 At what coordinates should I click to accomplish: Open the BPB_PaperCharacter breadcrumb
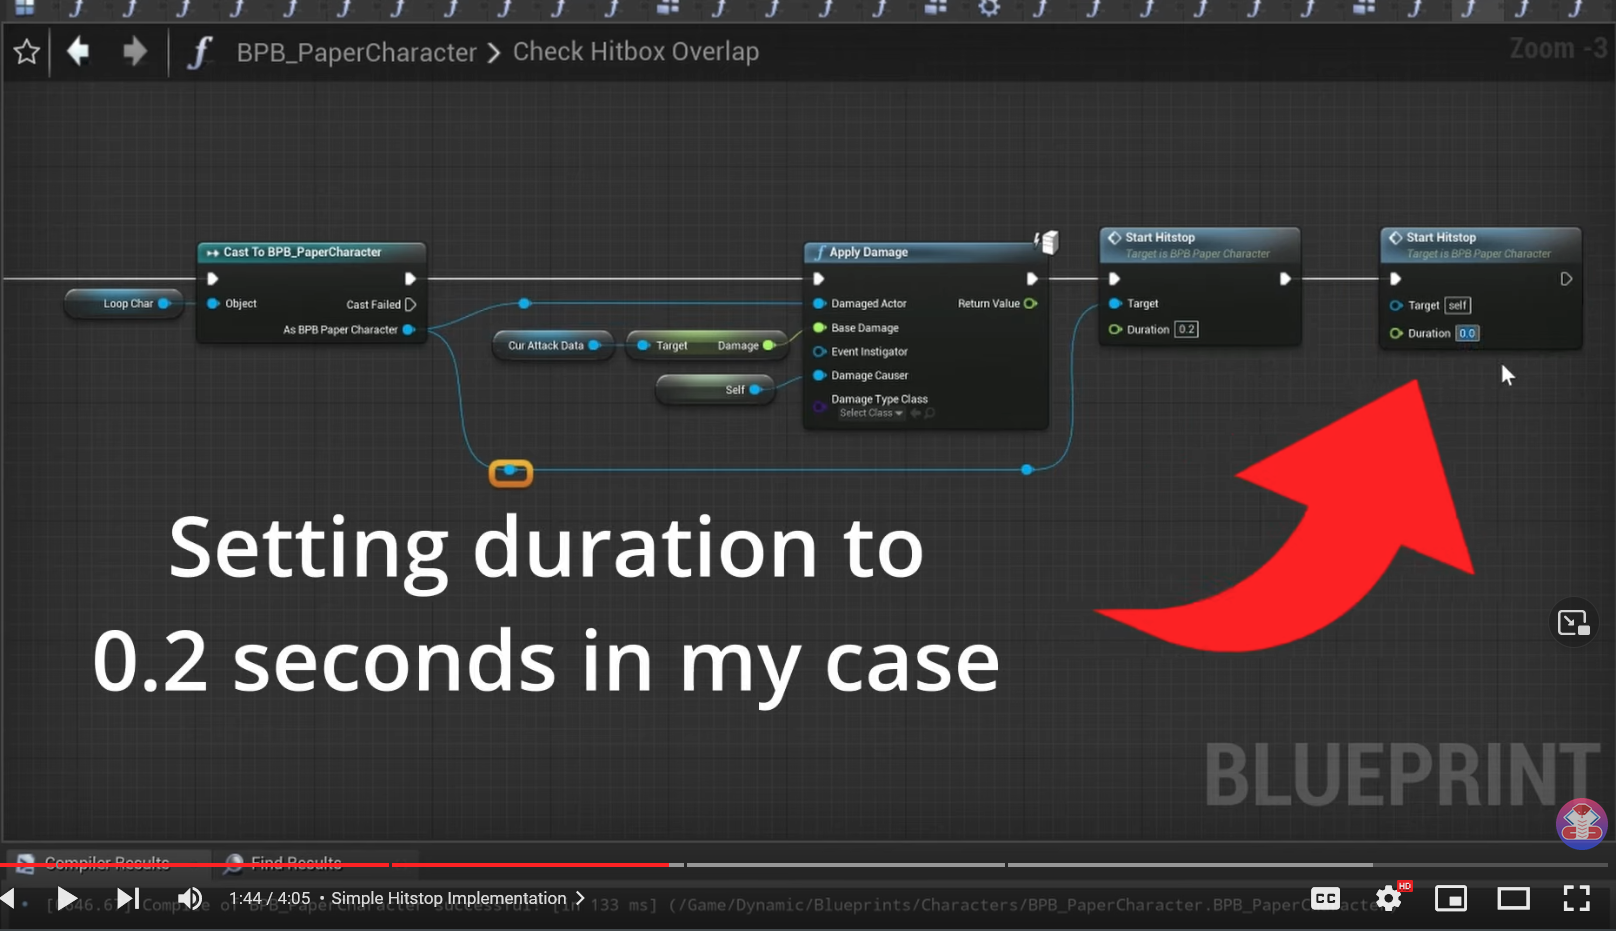[357, 52]
